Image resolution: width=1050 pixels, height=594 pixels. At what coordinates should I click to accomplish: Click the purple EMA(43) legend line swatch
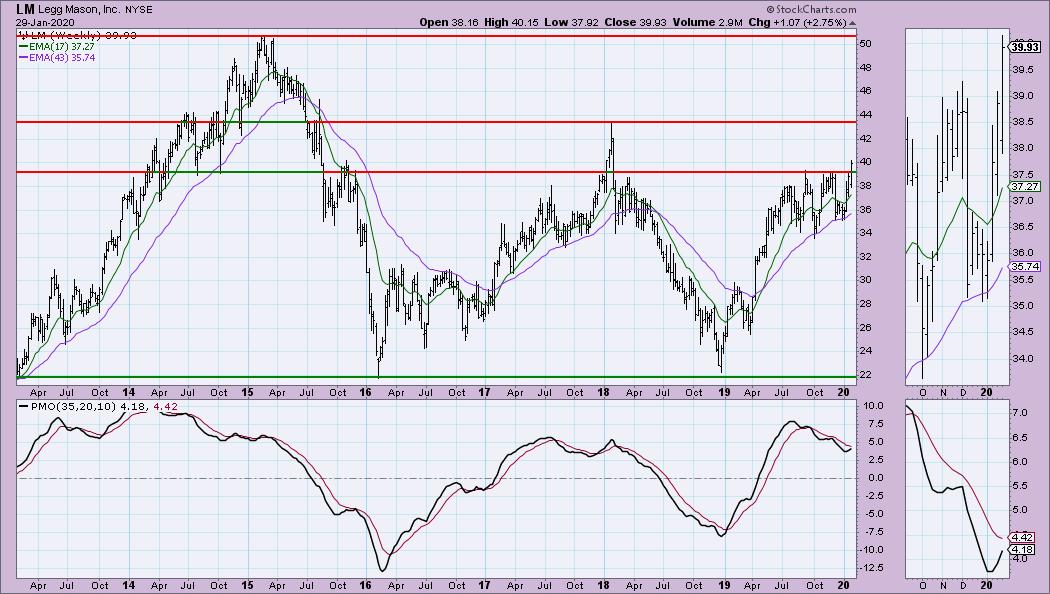pos(23,58)
